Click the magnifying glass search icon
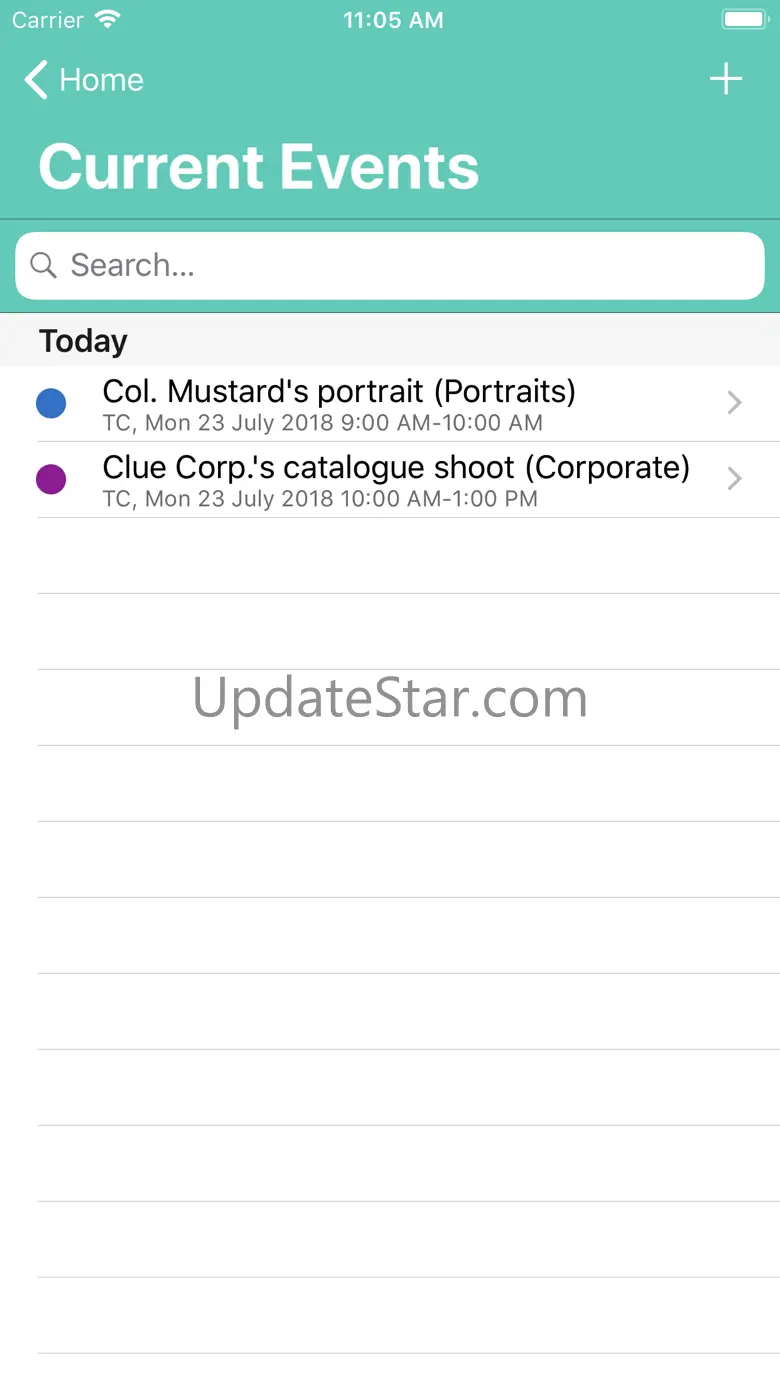Image resolution: width=780 pixels, height=1387 pixels. point(43,265)
